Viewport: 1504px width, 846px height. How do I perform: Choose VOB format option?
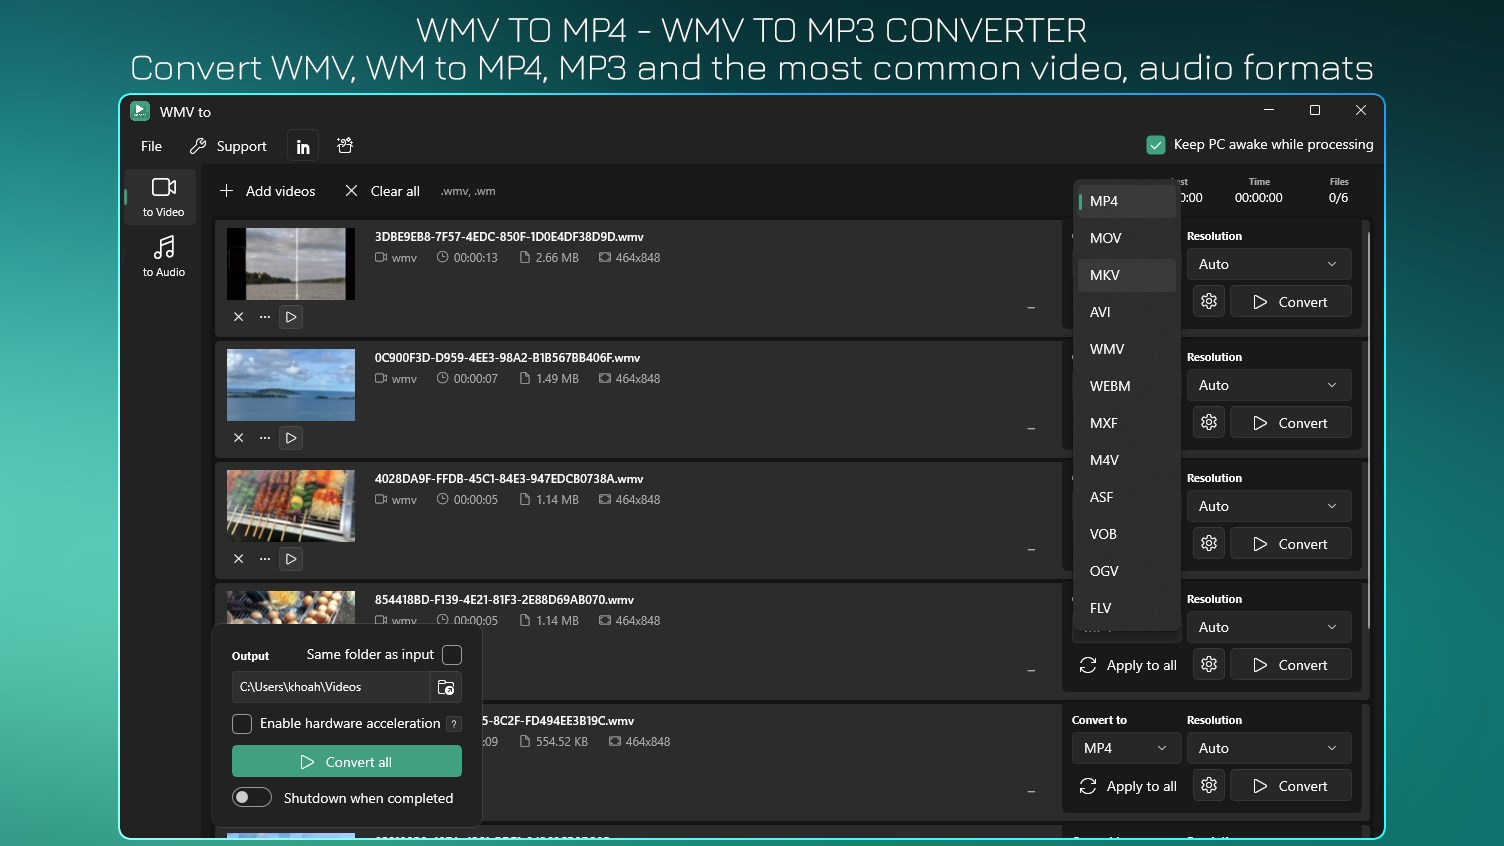tap(1126, 534)
